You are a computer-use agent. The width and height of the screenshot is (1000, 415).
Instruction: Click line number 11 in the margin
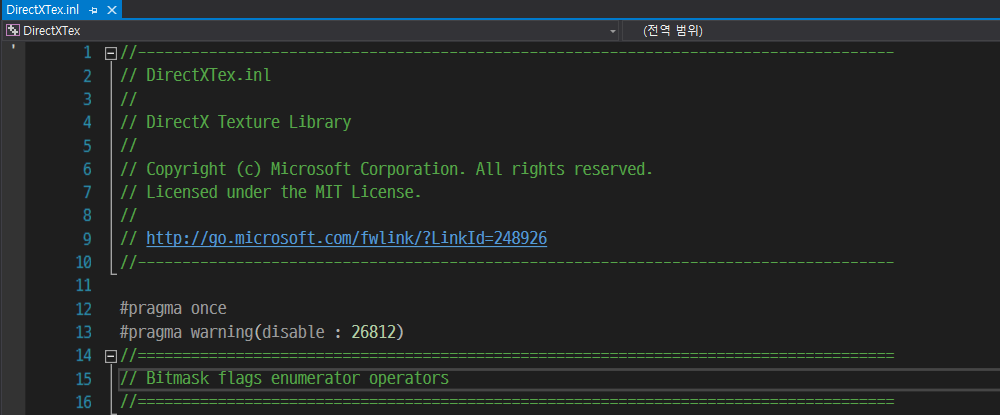(84, 285)
